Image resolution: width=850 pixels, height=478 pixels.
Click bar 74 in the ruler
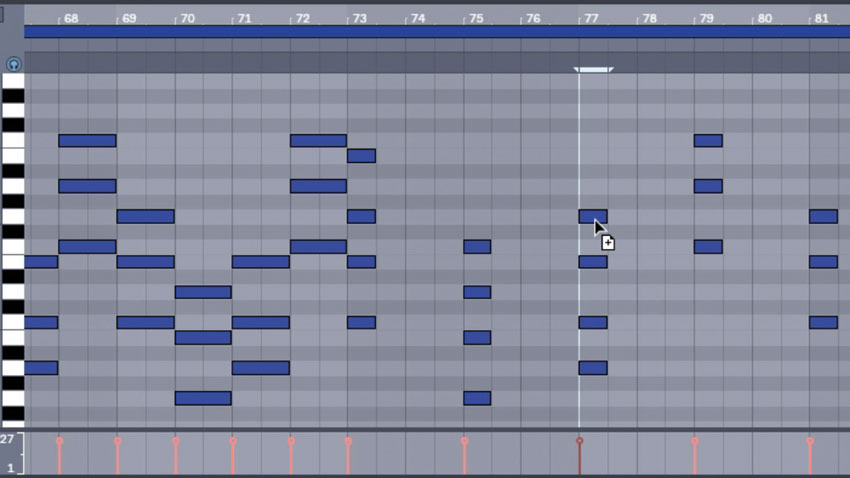pyautogui.click(x=418, y=18)
